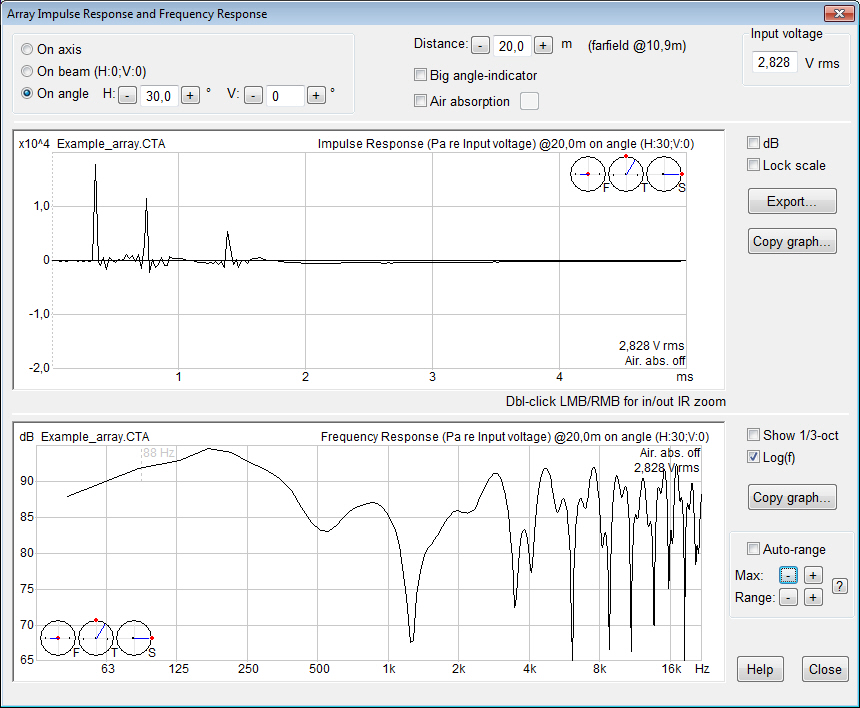
Task: Increase horizontal angle H with plus button
Action: point(190,95)
